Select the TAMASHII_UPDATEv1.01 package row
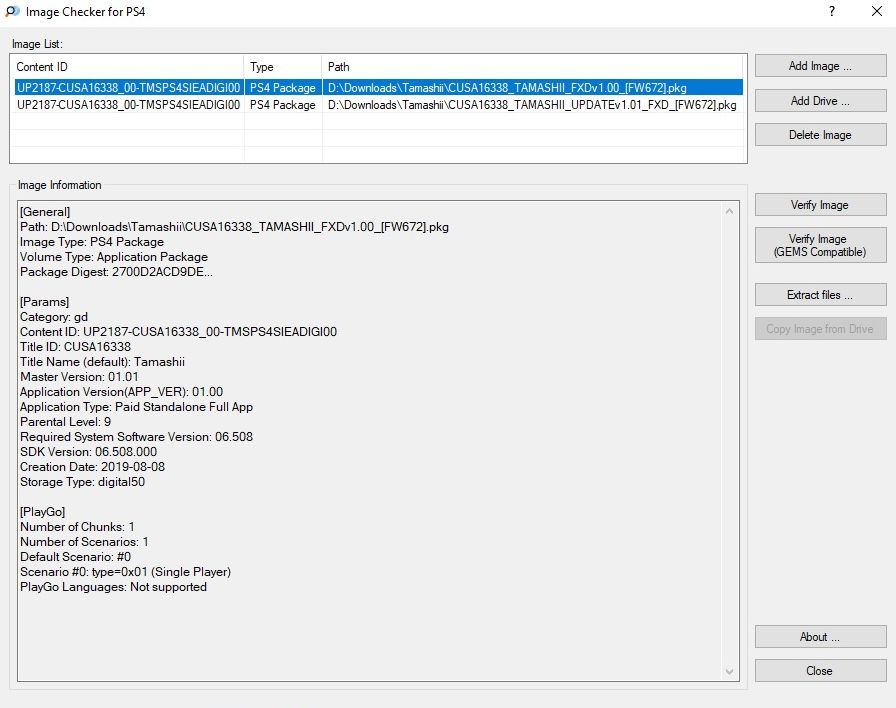 tap(378, 105)
